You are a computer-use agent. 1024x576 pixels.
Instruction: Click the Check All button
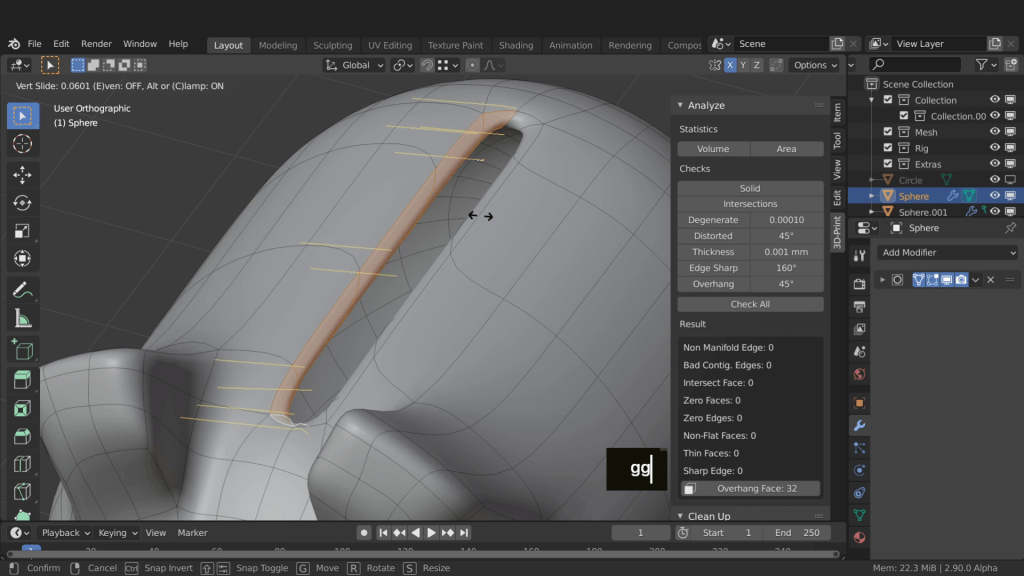click(750, 304)
